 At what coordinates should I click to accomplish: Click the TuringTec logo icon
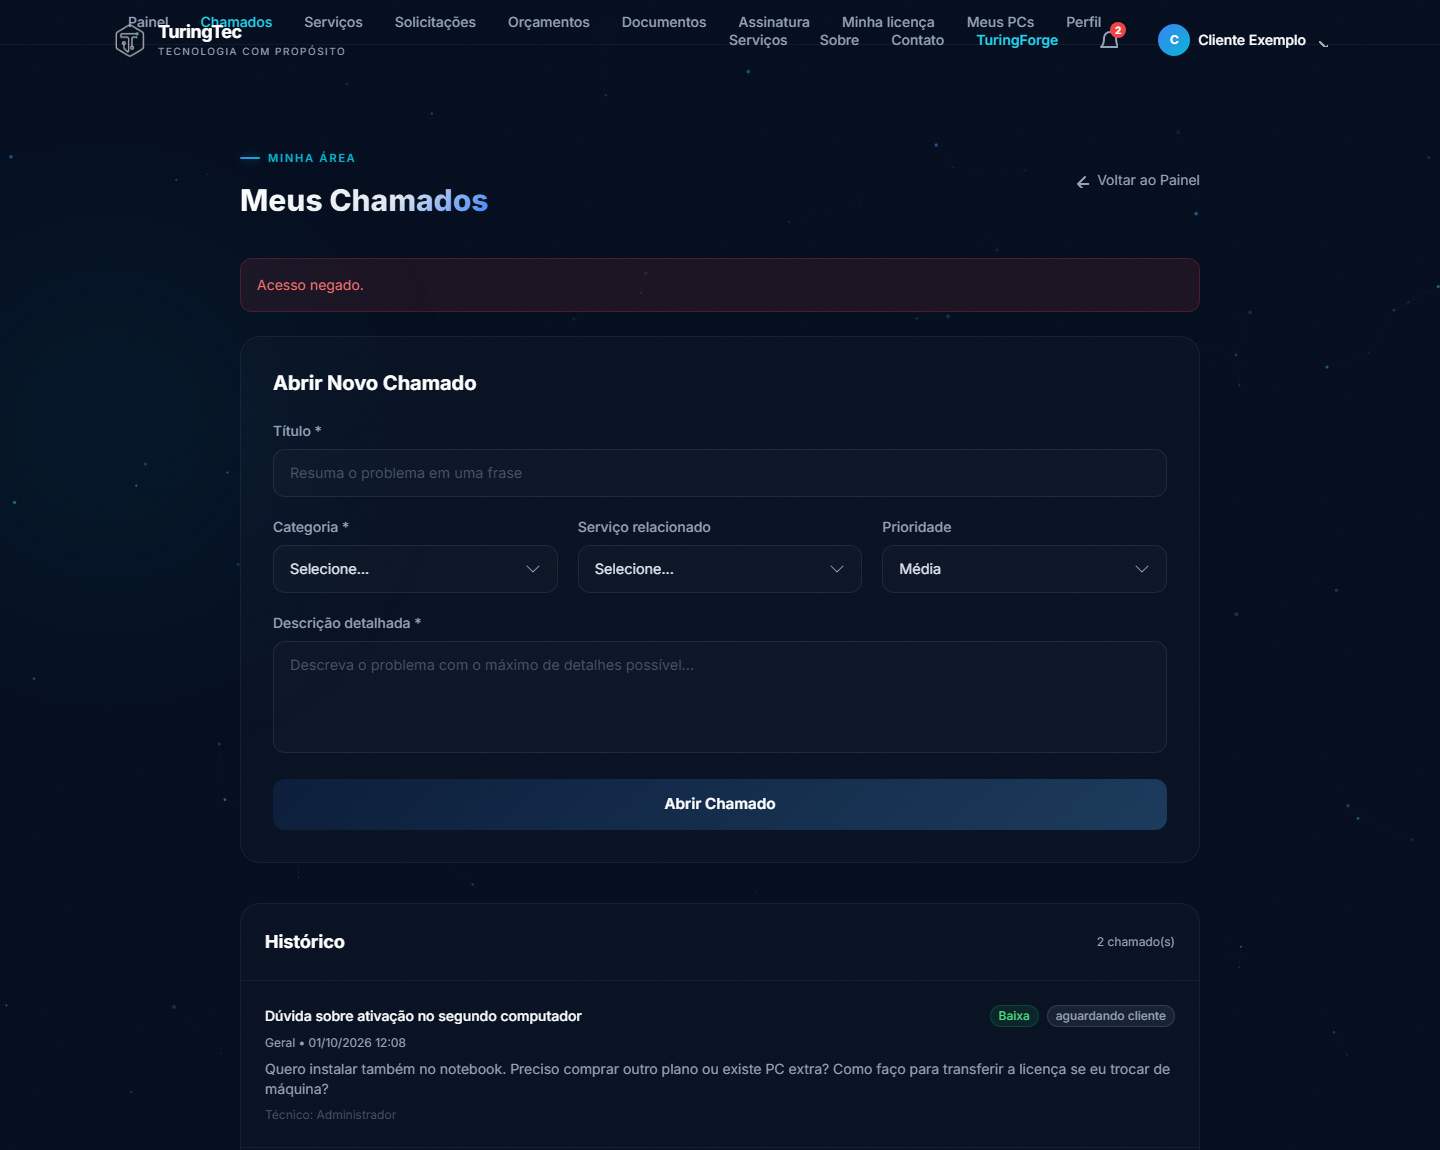130,40
